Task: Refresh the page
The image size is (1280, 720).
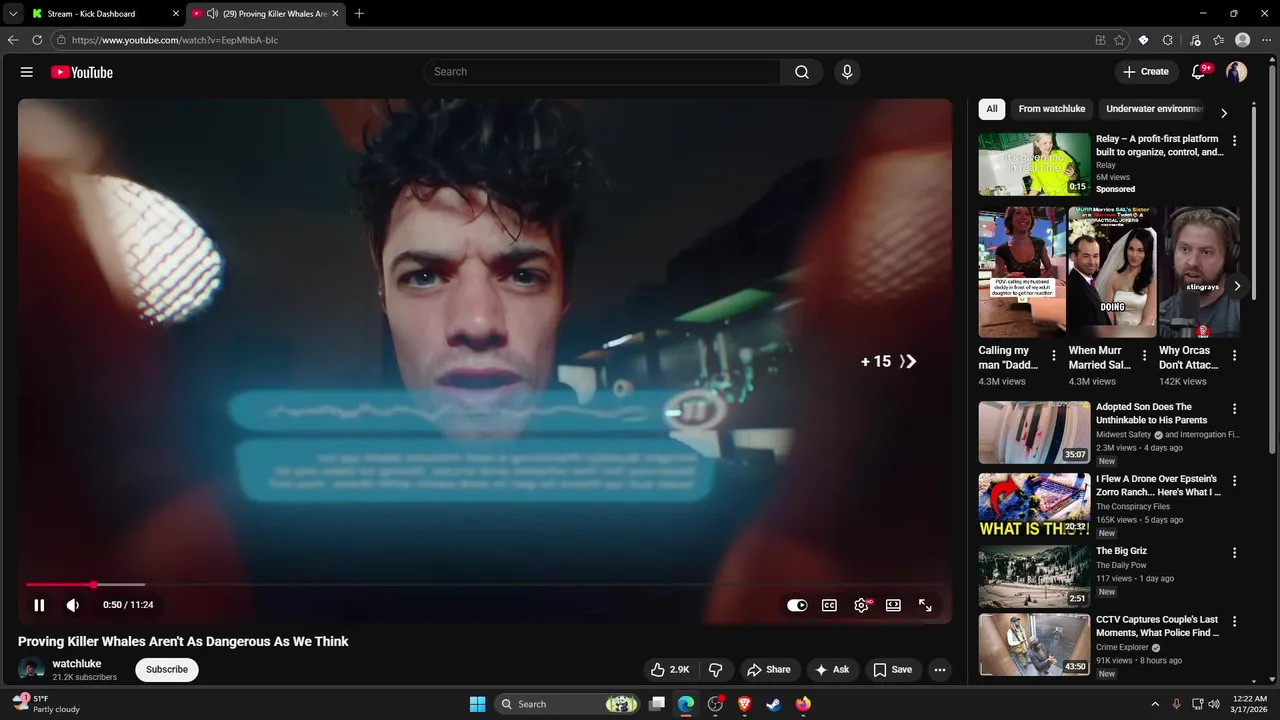Action: 37,40
